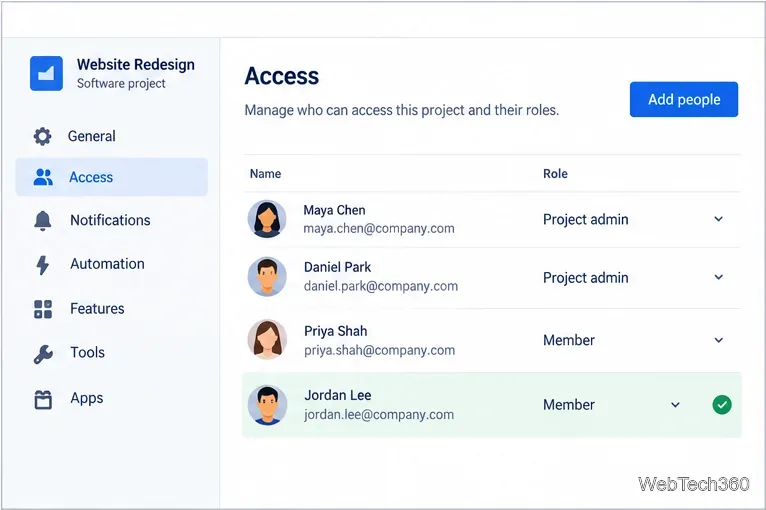This screenshot has height=510, width=766.
Task: Click the email jordan.lee@company.com
Action: [x=379, y=415]
